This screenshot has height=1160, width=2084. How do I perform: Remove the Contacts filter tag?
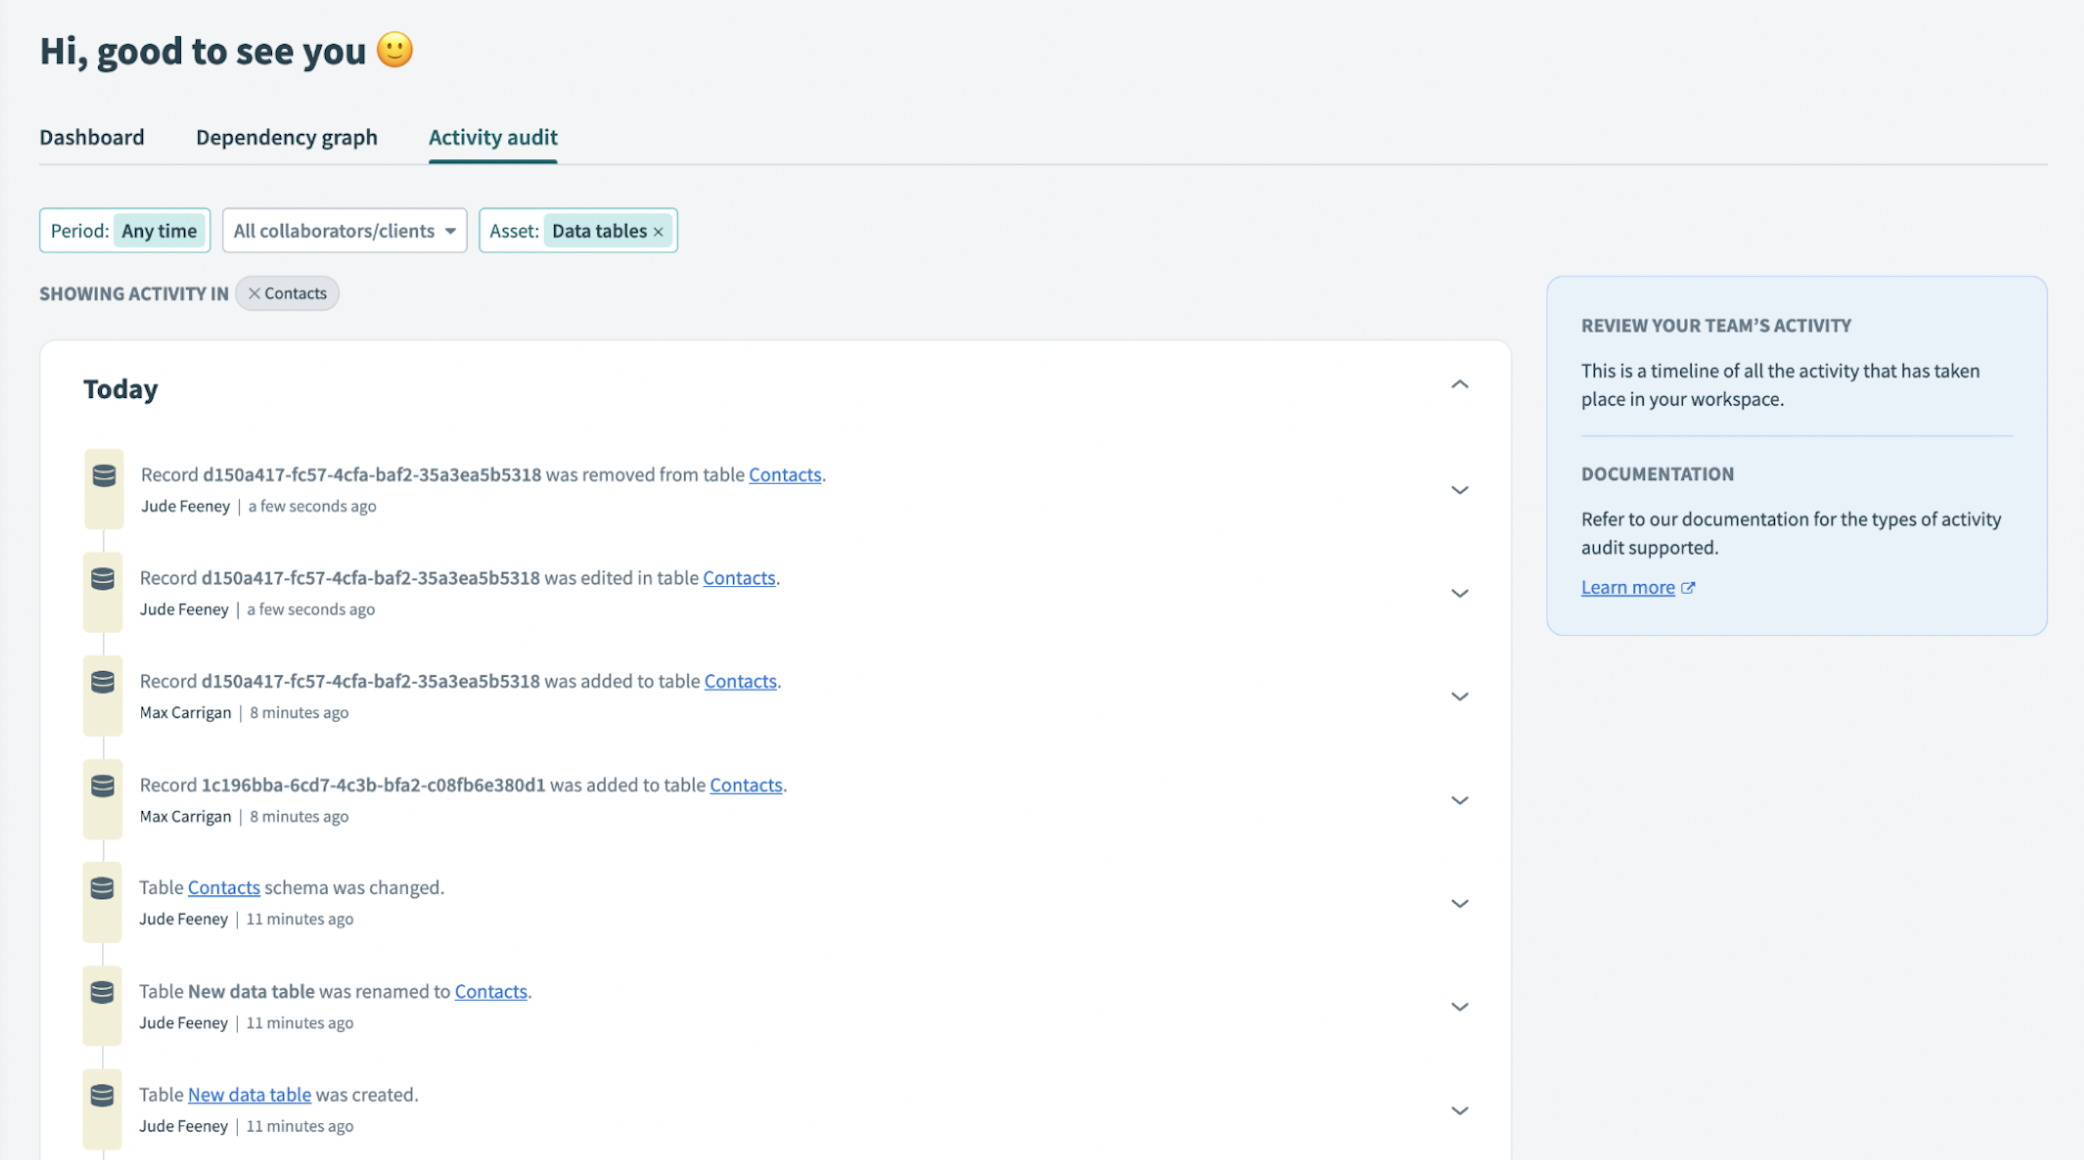coord(254,293)
